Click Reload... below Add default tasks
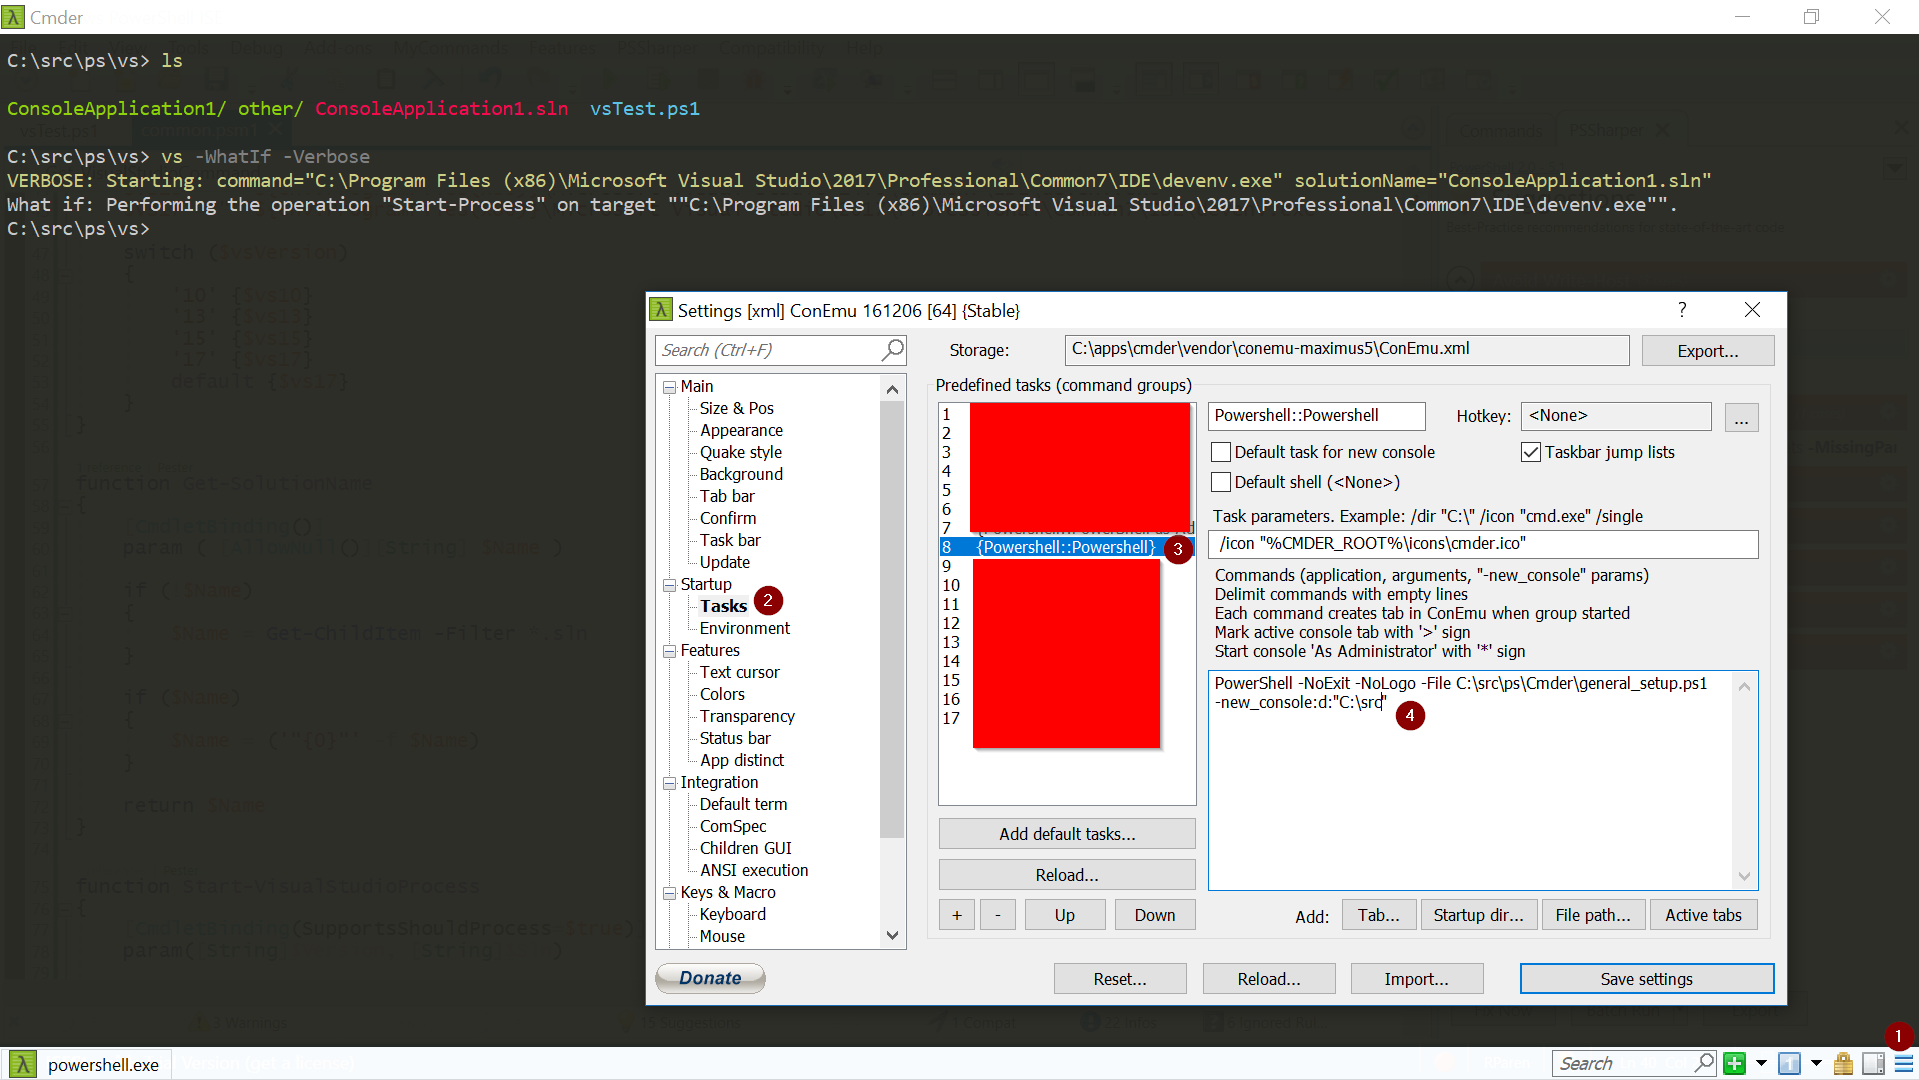 1067,875
